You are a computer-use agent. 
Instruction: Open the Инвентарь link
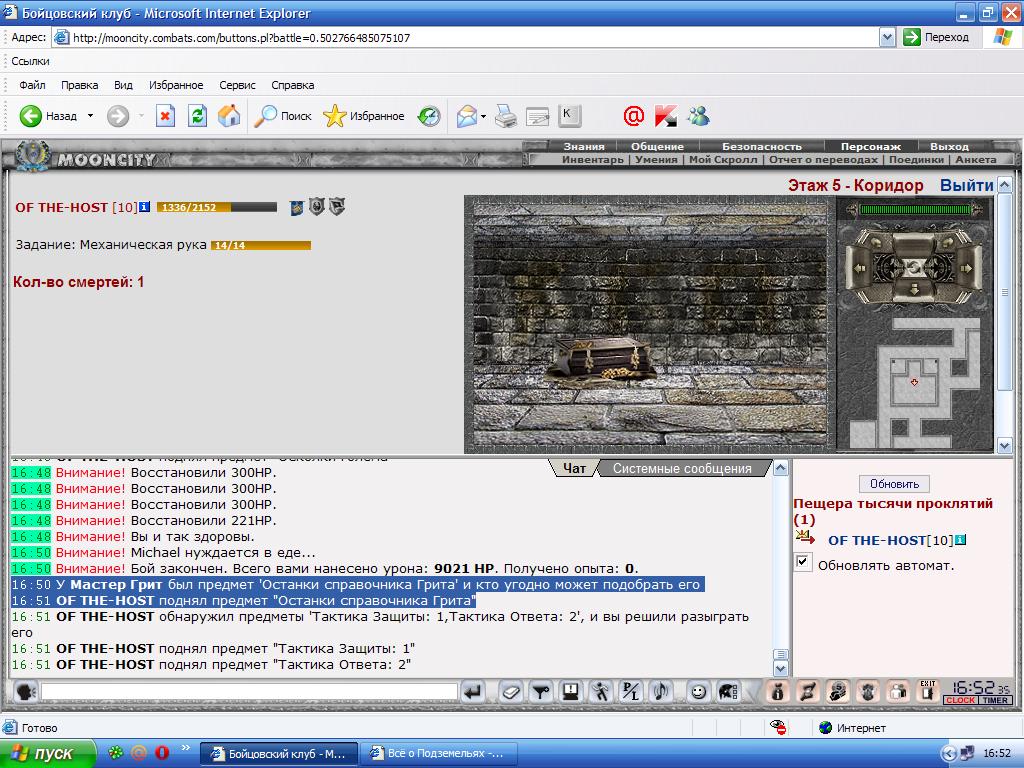tap(593, 159)
